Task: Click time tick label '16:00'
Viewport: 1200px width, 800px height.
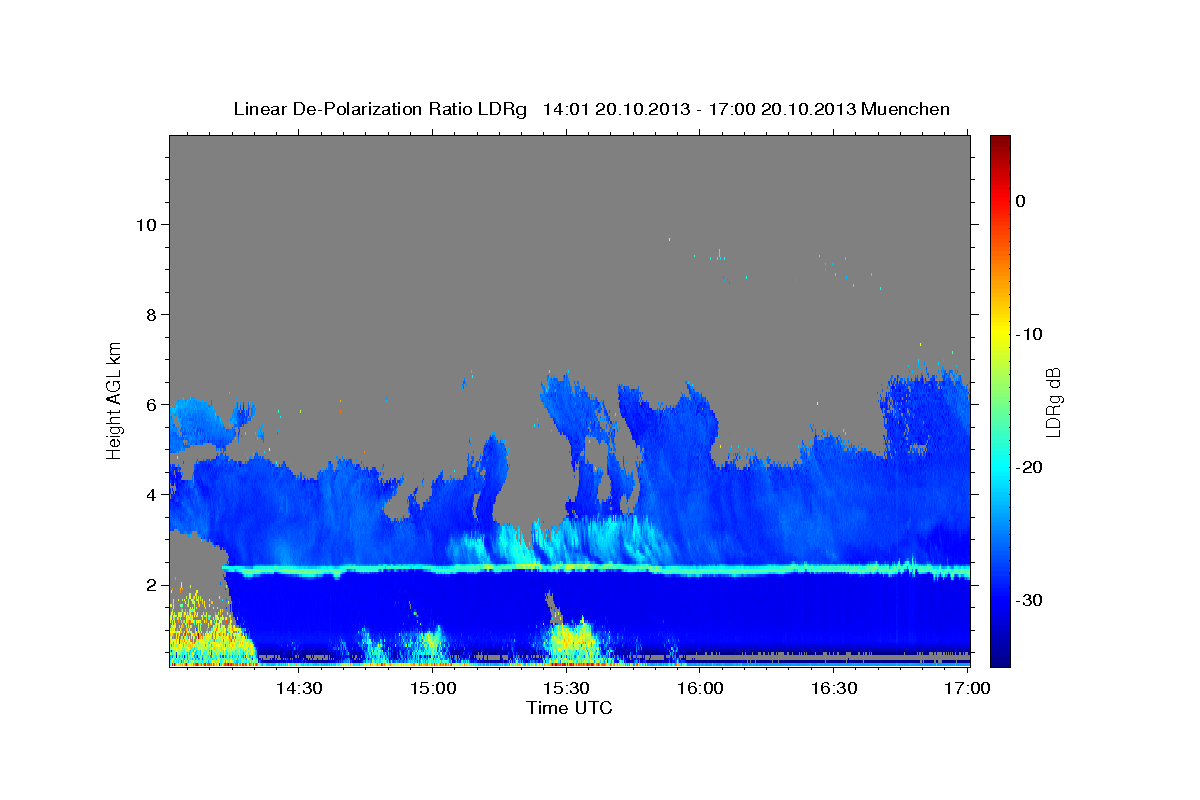Action: click(x=700, y=689)
